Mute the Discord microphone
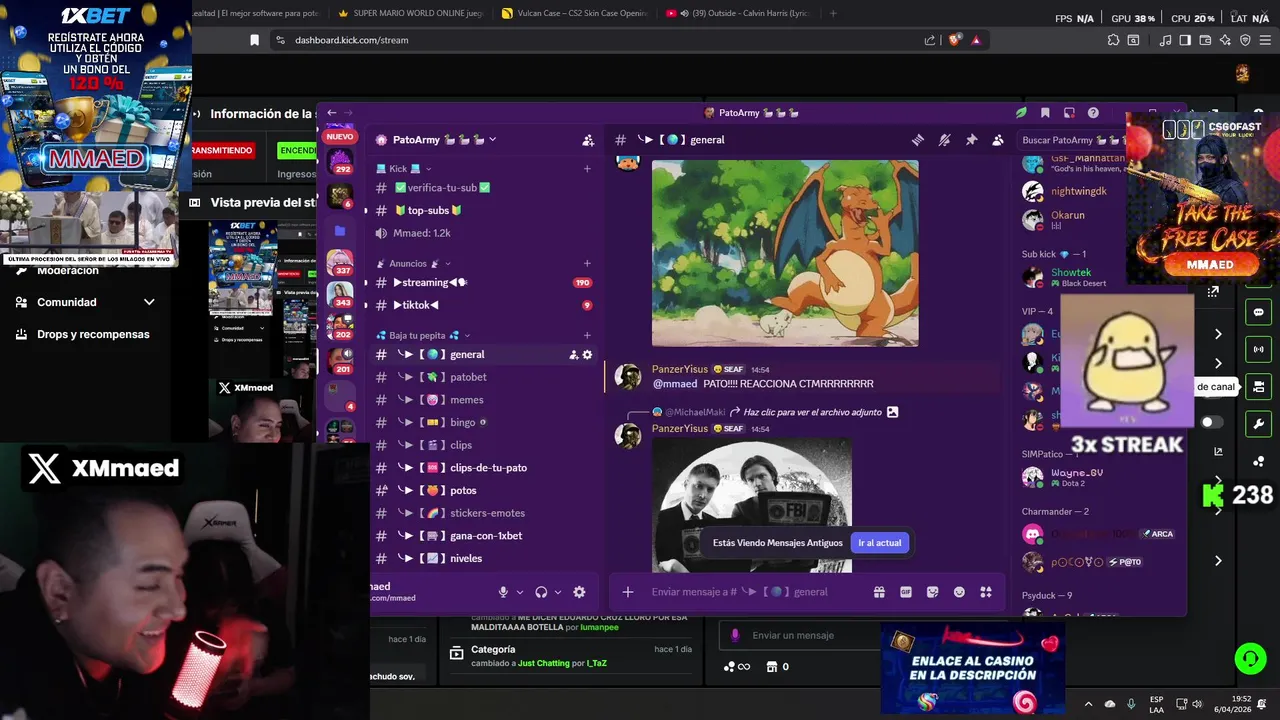The image size is (1280, 720). tap(503, 592)
